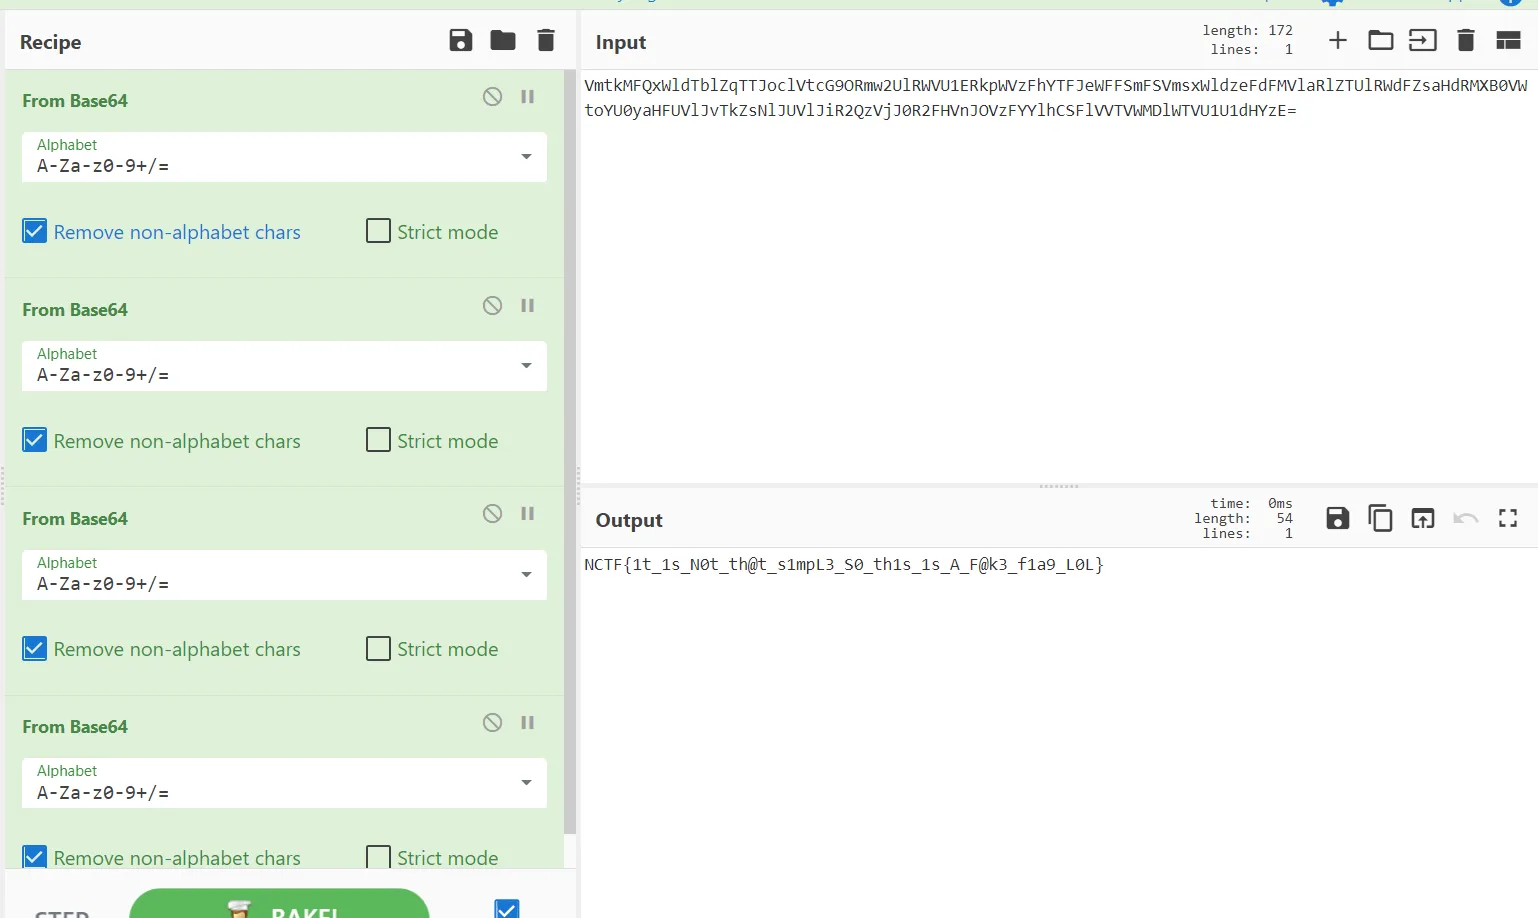Load a recipe via the folder icon
1538x918 pixels.
pos(503,41)
